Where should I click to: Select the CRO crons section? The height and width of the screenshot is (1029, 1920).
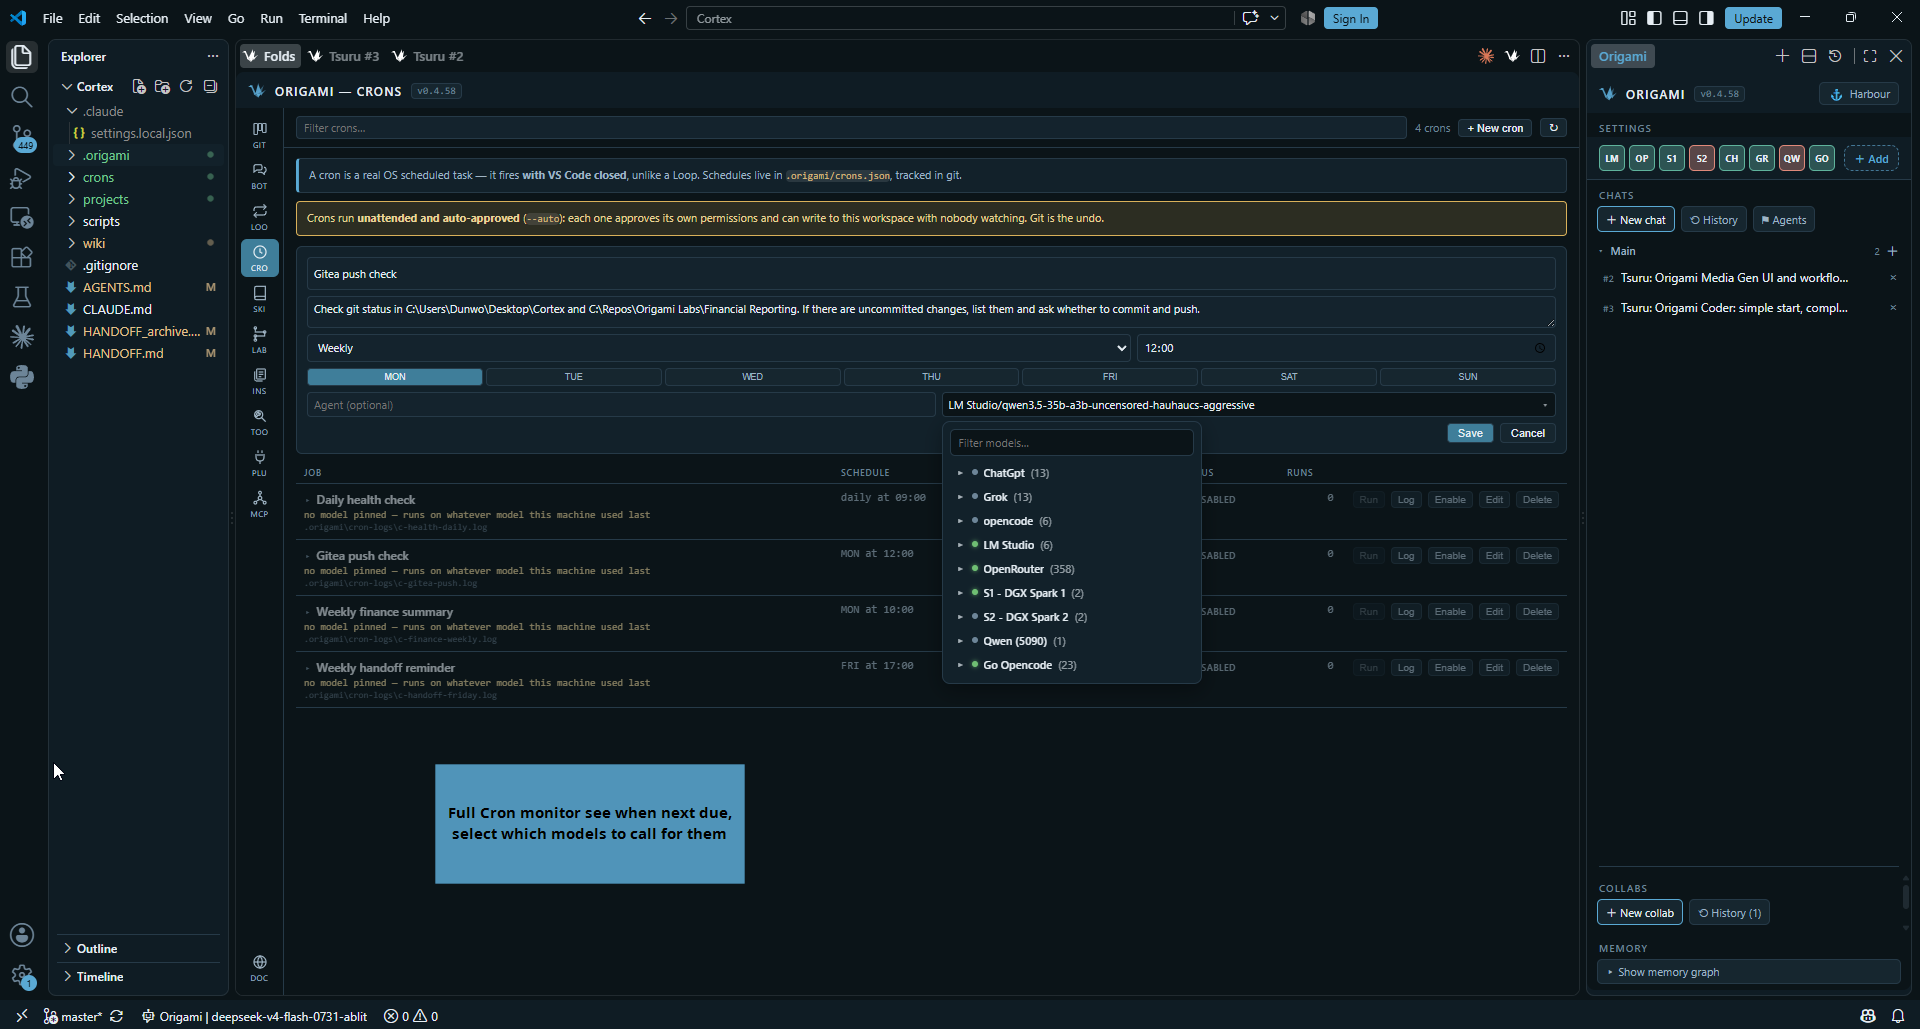coord(259,258)
